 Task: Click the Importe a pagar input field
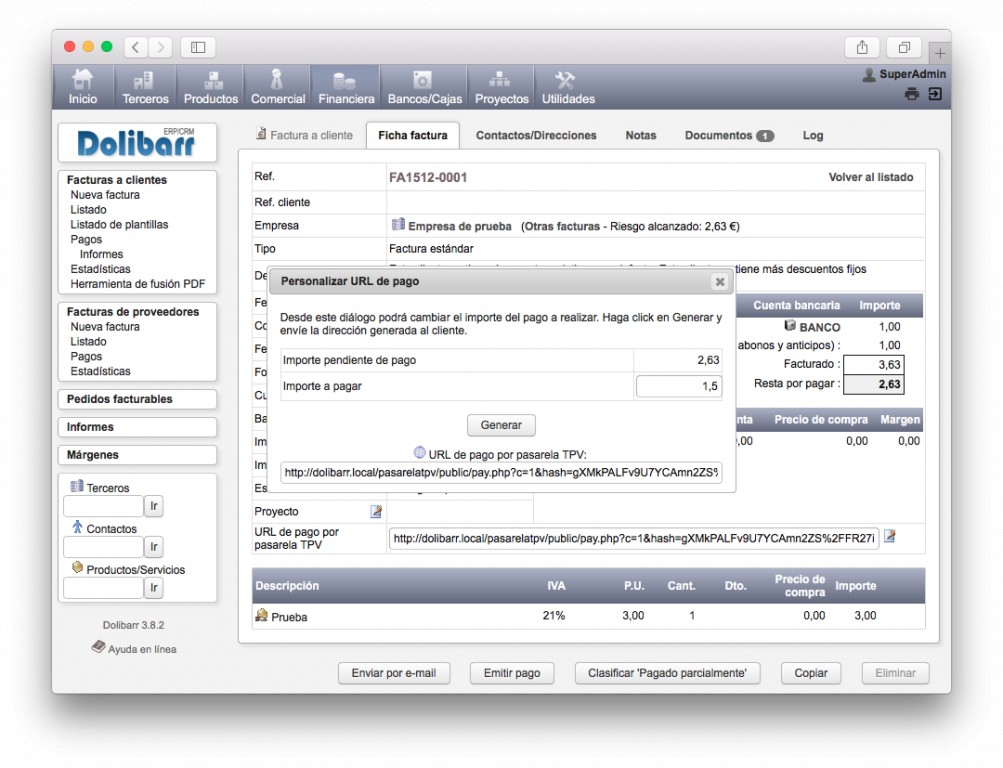678,386
